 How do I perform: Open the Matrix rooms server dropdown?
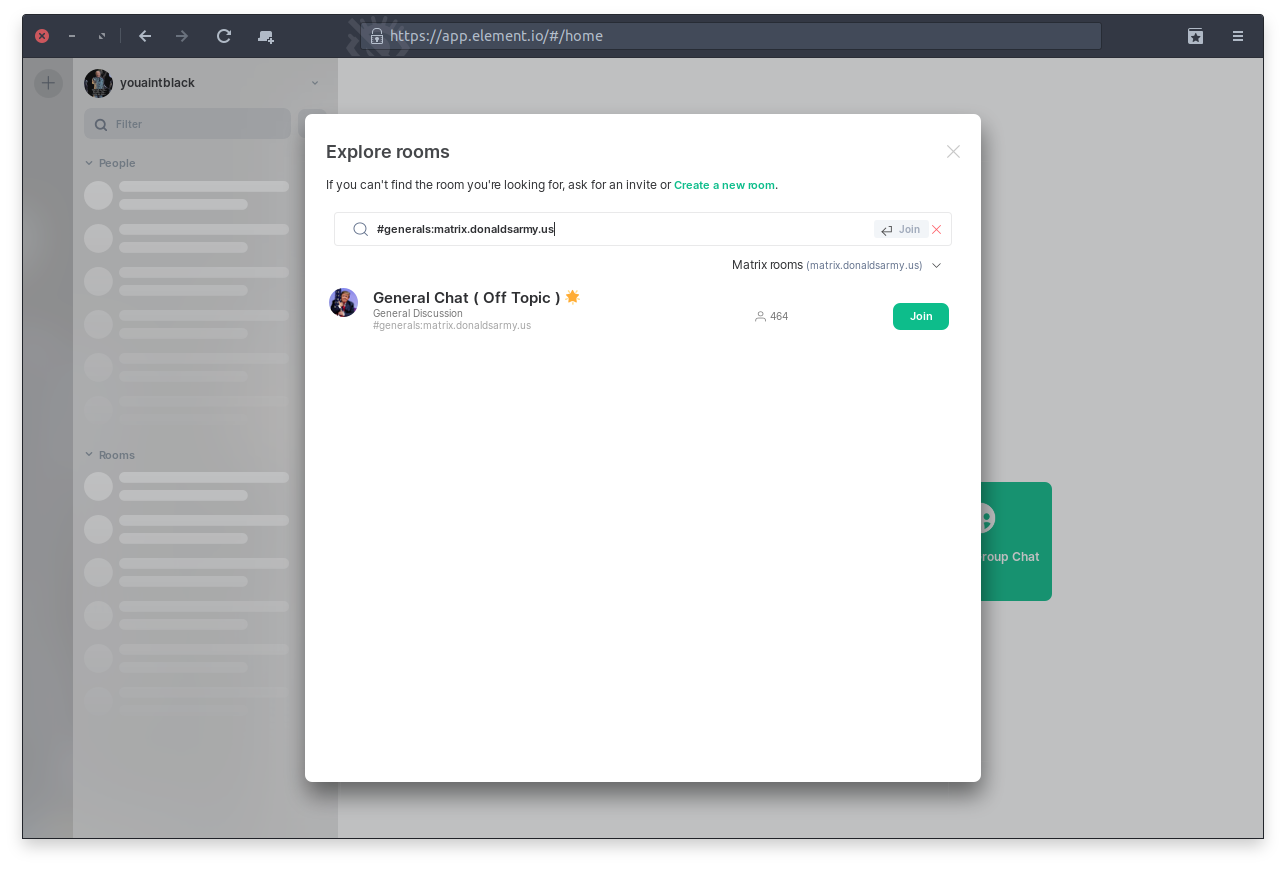pos(836,265)
